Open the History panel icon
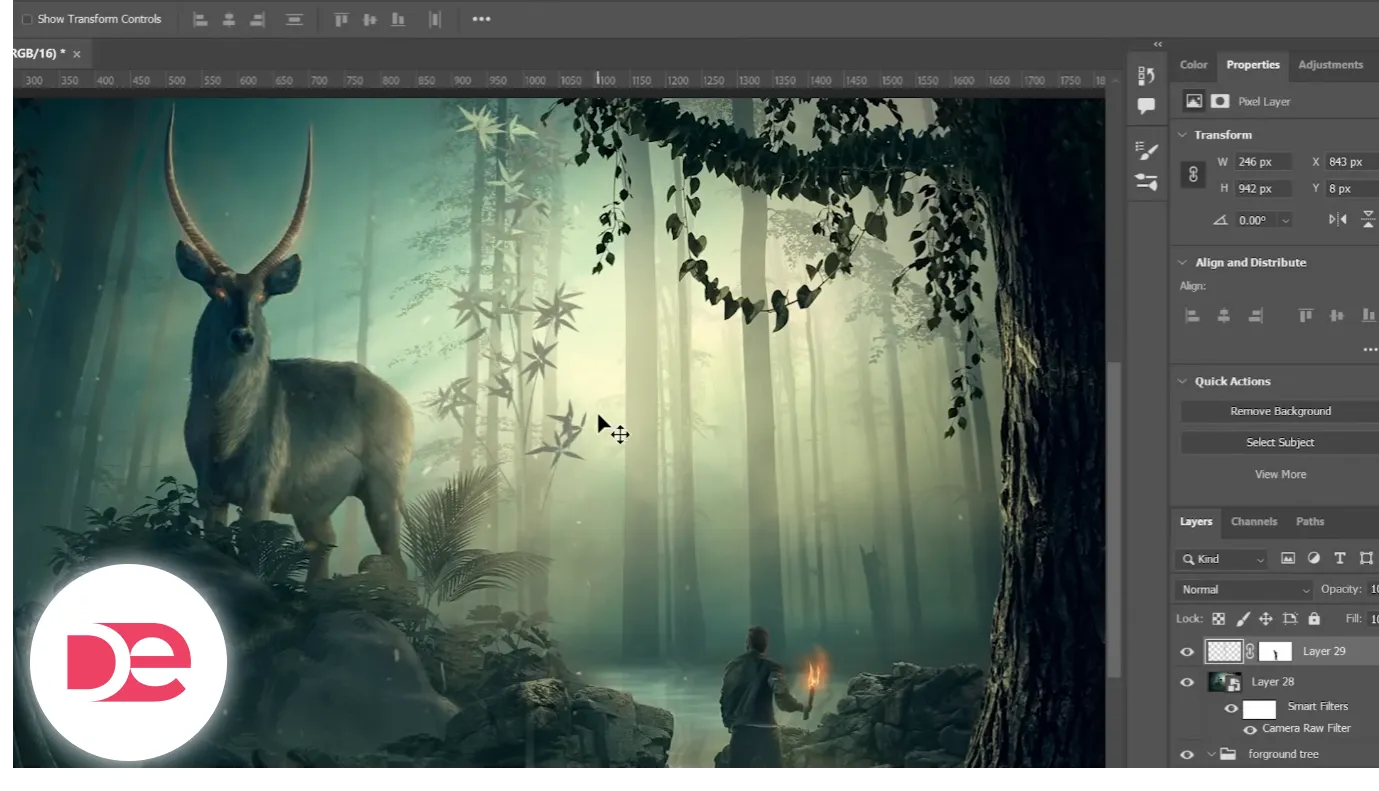Image resolution: width=1379 pixels, height=791 pixels. [1146, 76]
